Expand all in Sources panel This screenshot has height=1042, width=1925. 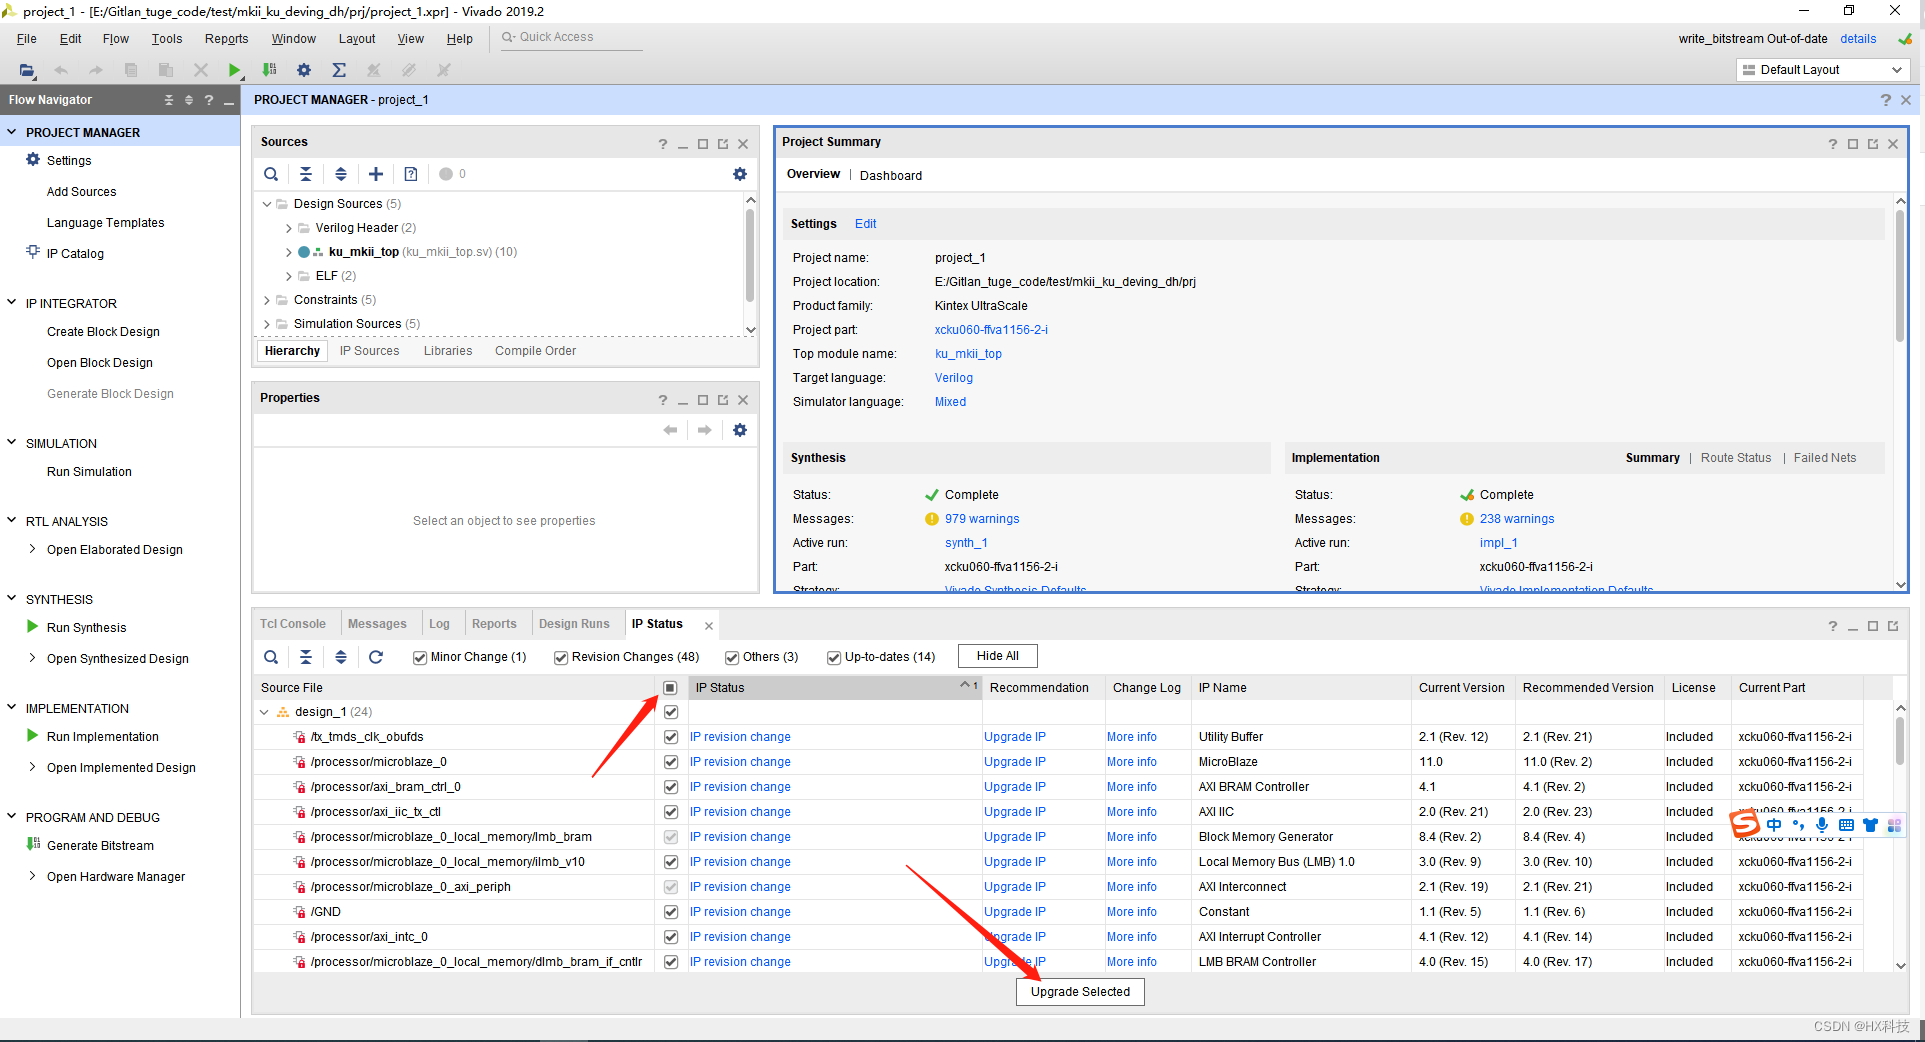point(341,174)
